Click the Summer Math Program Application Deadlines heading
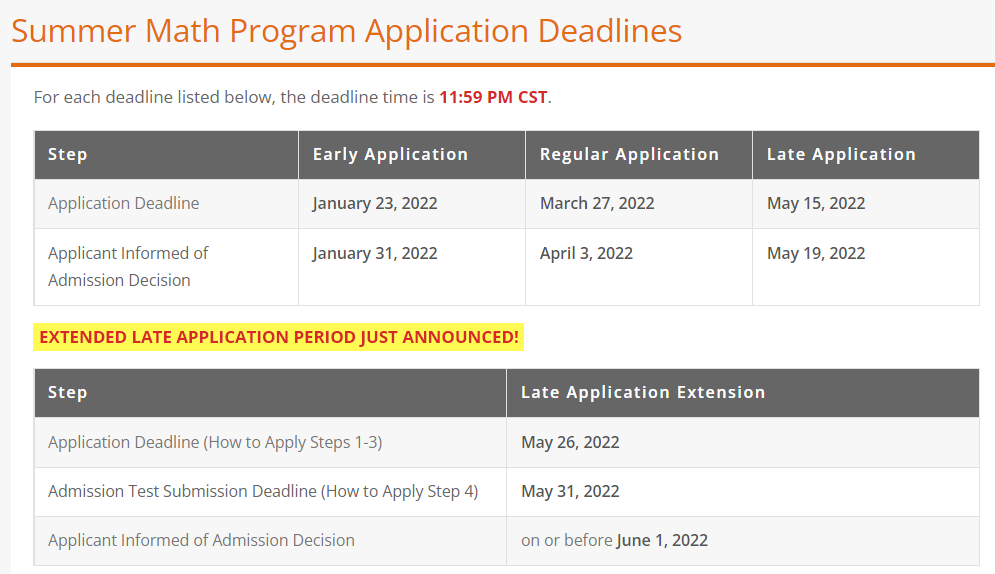995x574 pixels. [346, 31]
